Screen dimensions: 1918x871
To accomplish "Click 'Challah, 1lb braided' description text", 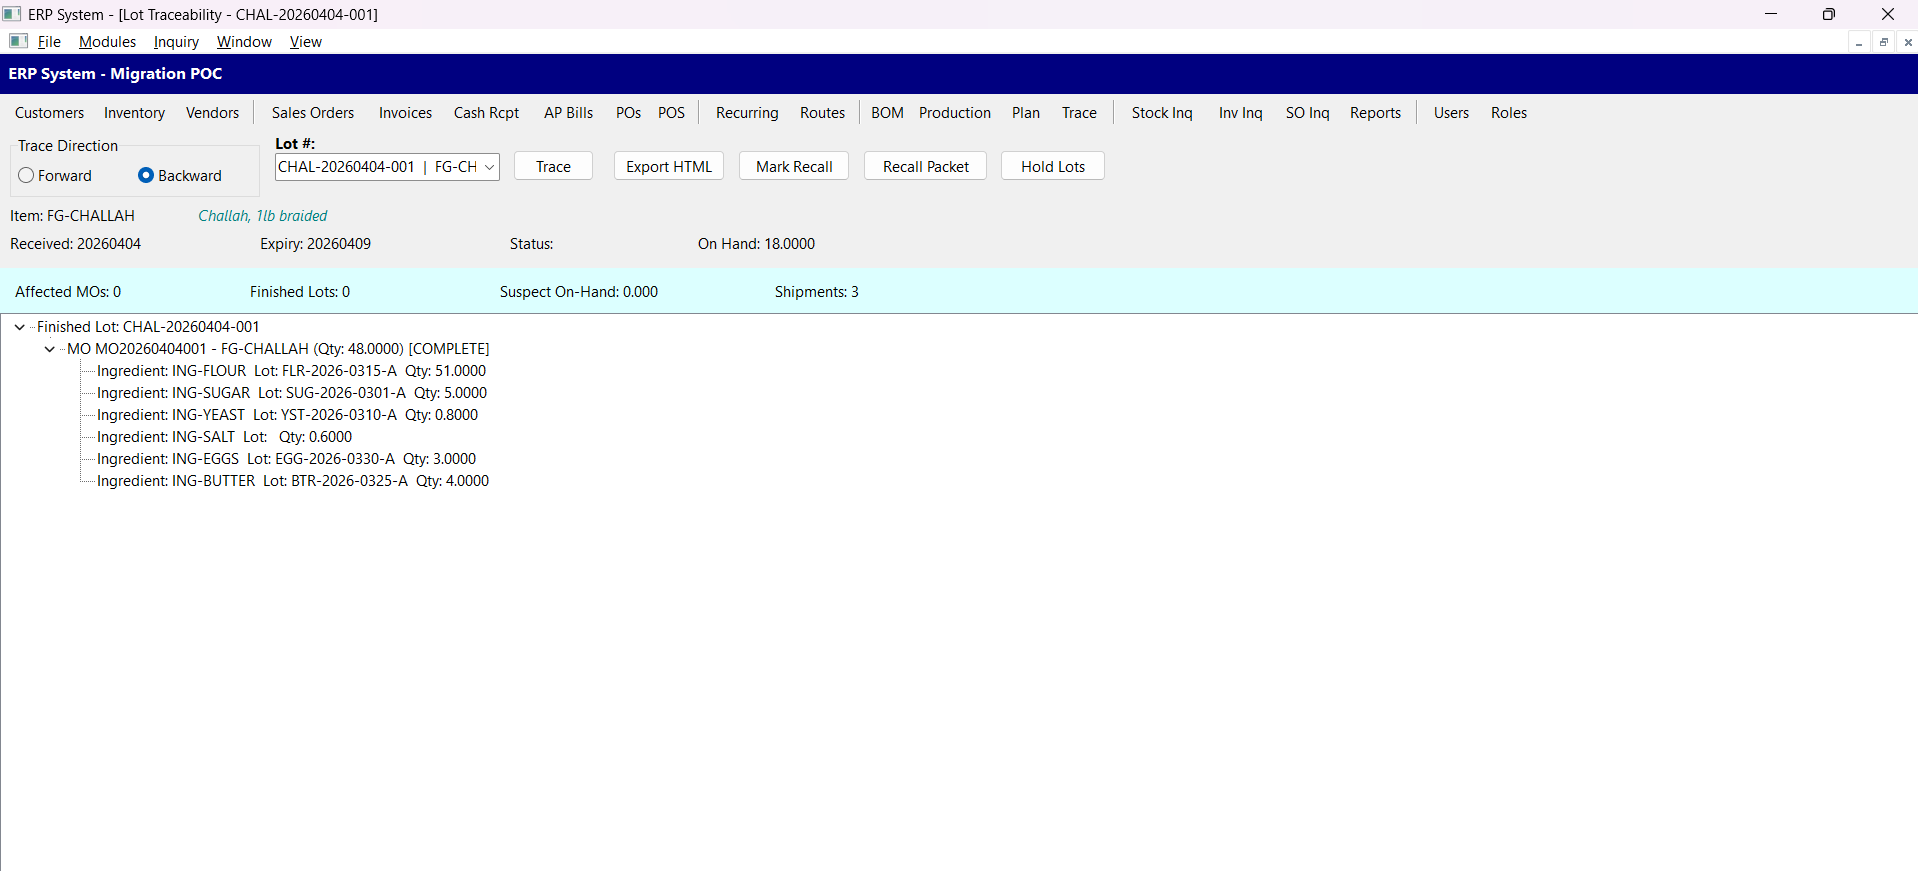I will tap(262, 216).
